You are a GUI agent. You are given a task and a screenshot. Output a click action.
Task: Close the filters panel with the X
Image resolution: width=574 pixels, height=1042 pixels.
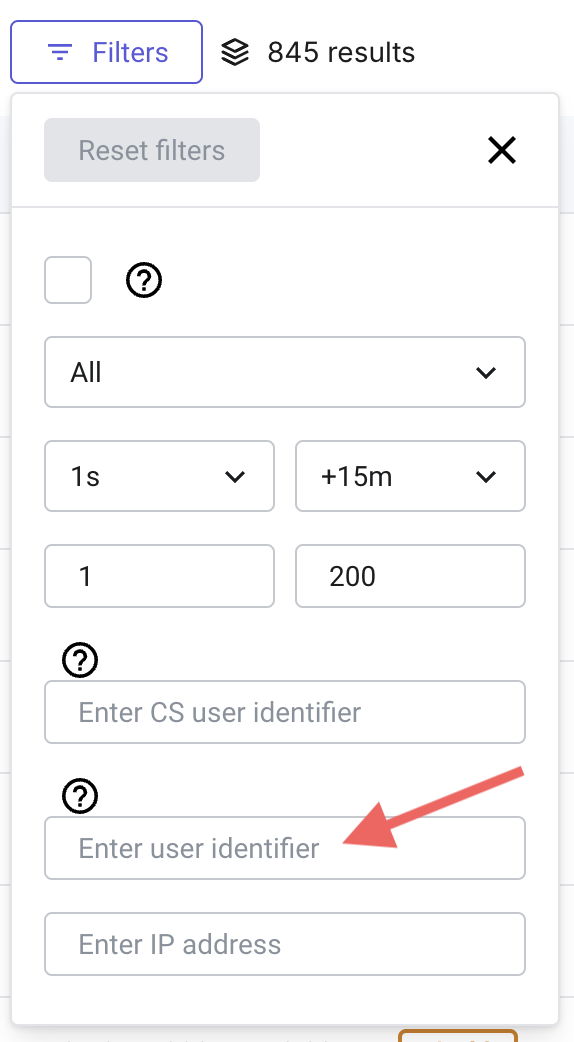click(502, 150)
